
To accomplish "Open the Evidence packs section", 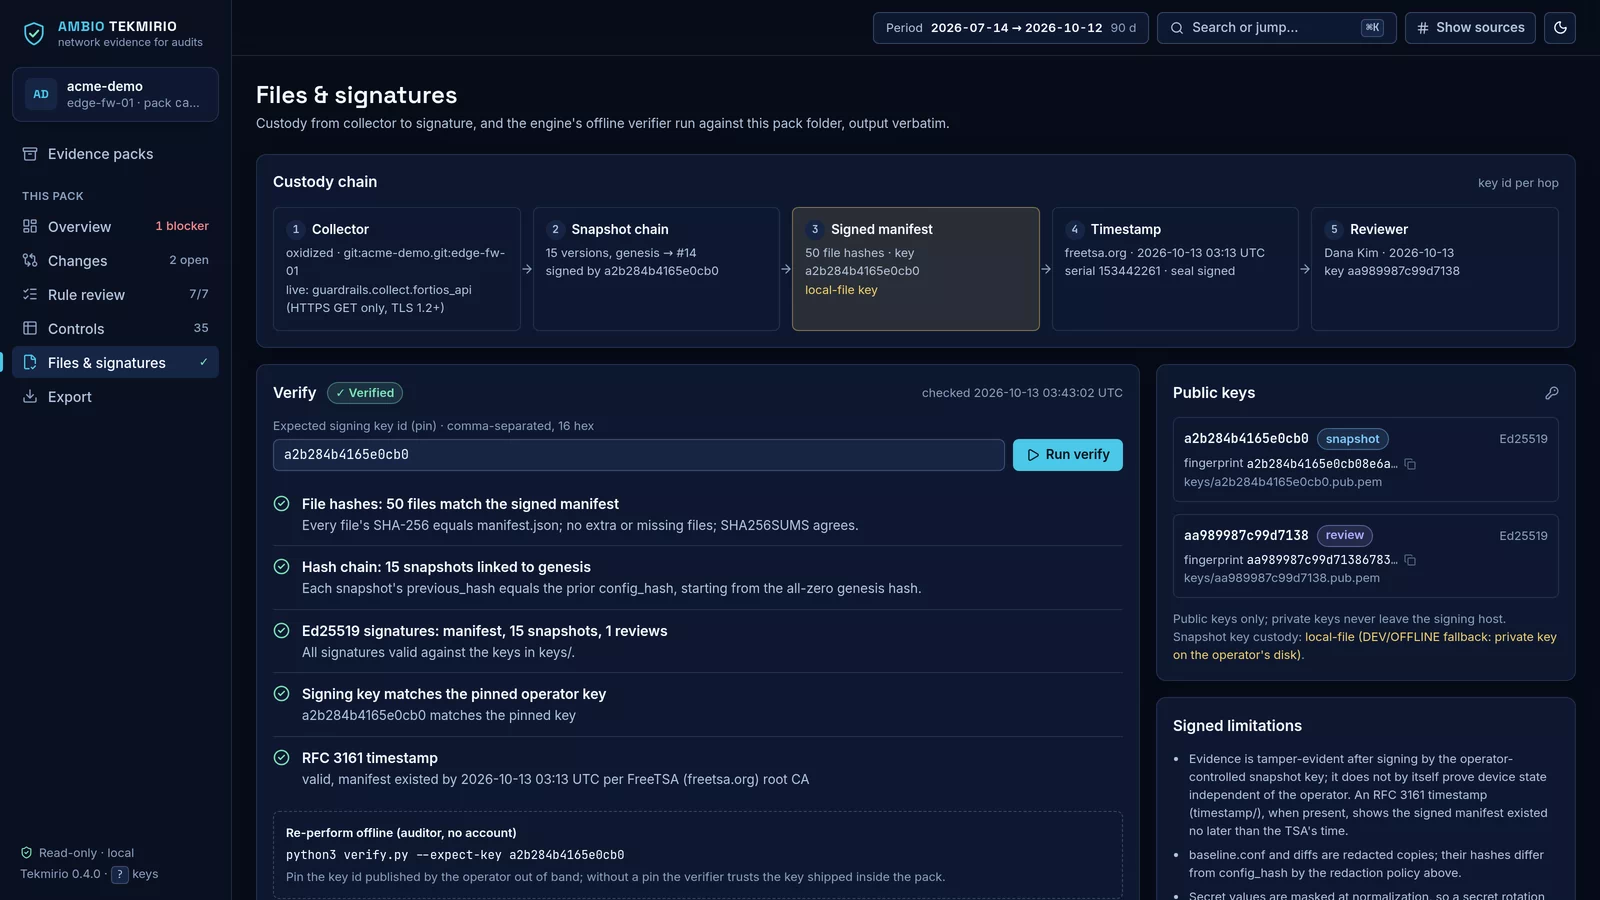I will pos(115,154).
